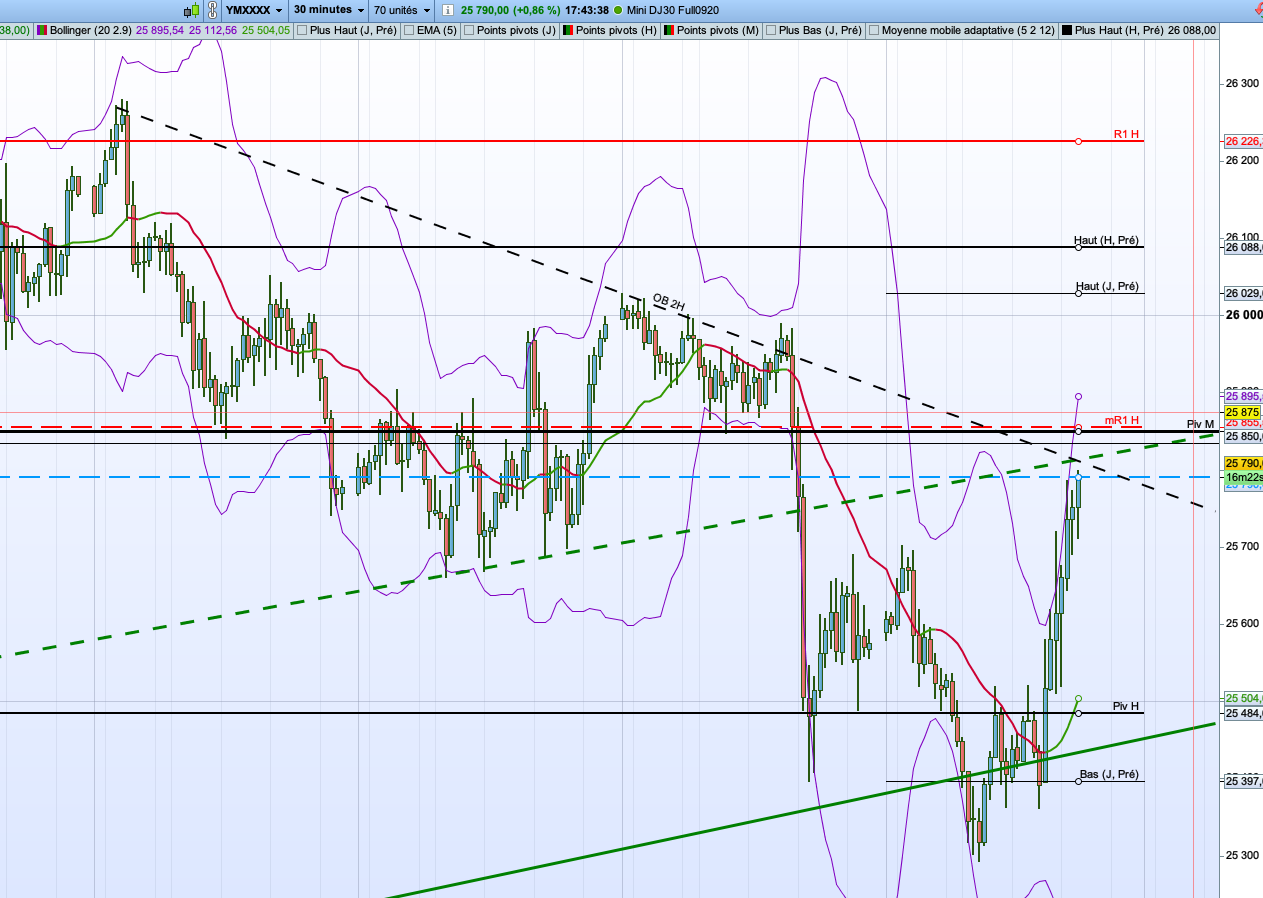Toggle the Plus Bas (J, Pré) checkbox
Viewport: 1263px width, 898px height.
[770, 30]
